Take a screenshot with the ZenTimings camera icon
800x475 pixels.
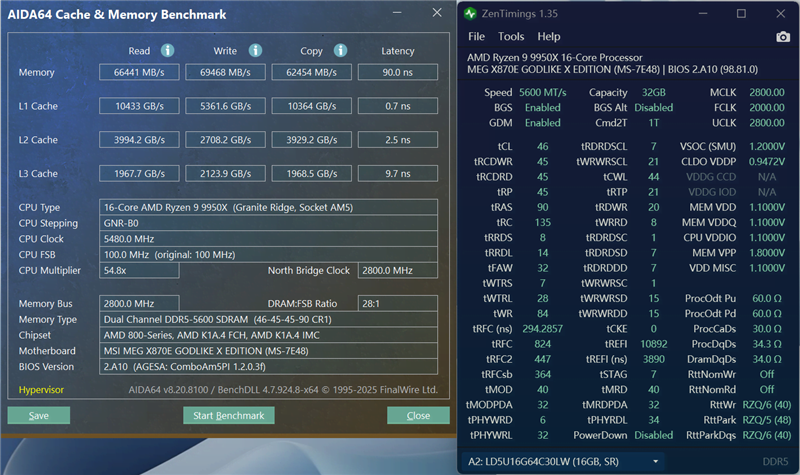[x=782, y=37]
